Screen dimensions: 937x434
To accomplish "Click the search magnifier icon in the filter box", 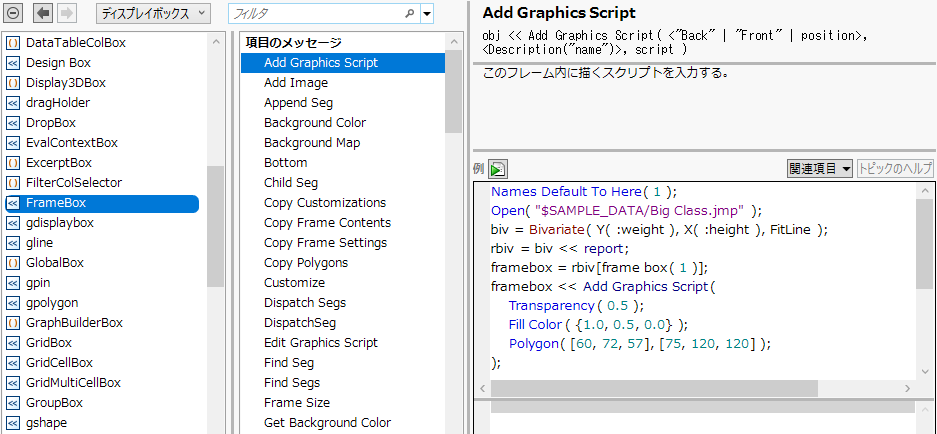I will [409, 14].
